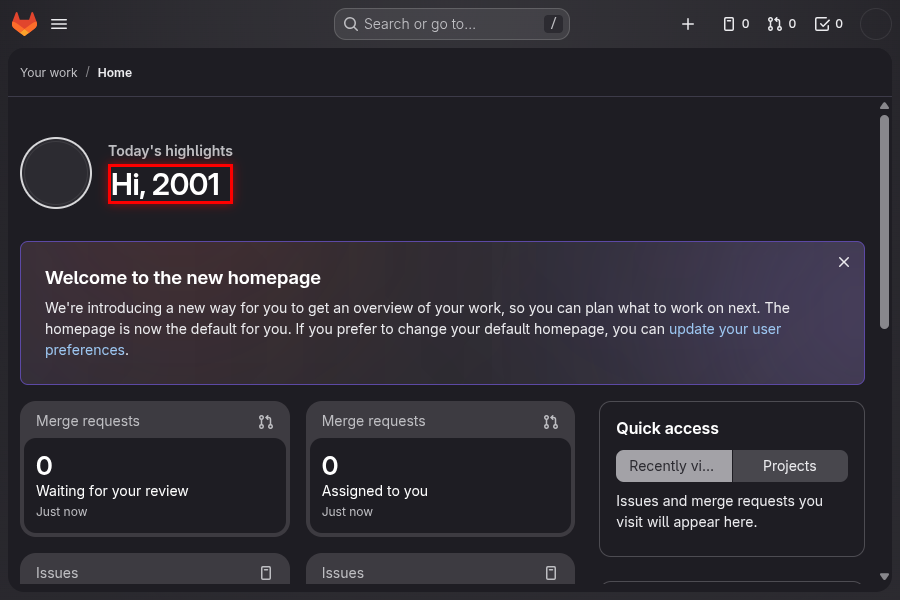Click merge request icon on review card

point(265,422)
